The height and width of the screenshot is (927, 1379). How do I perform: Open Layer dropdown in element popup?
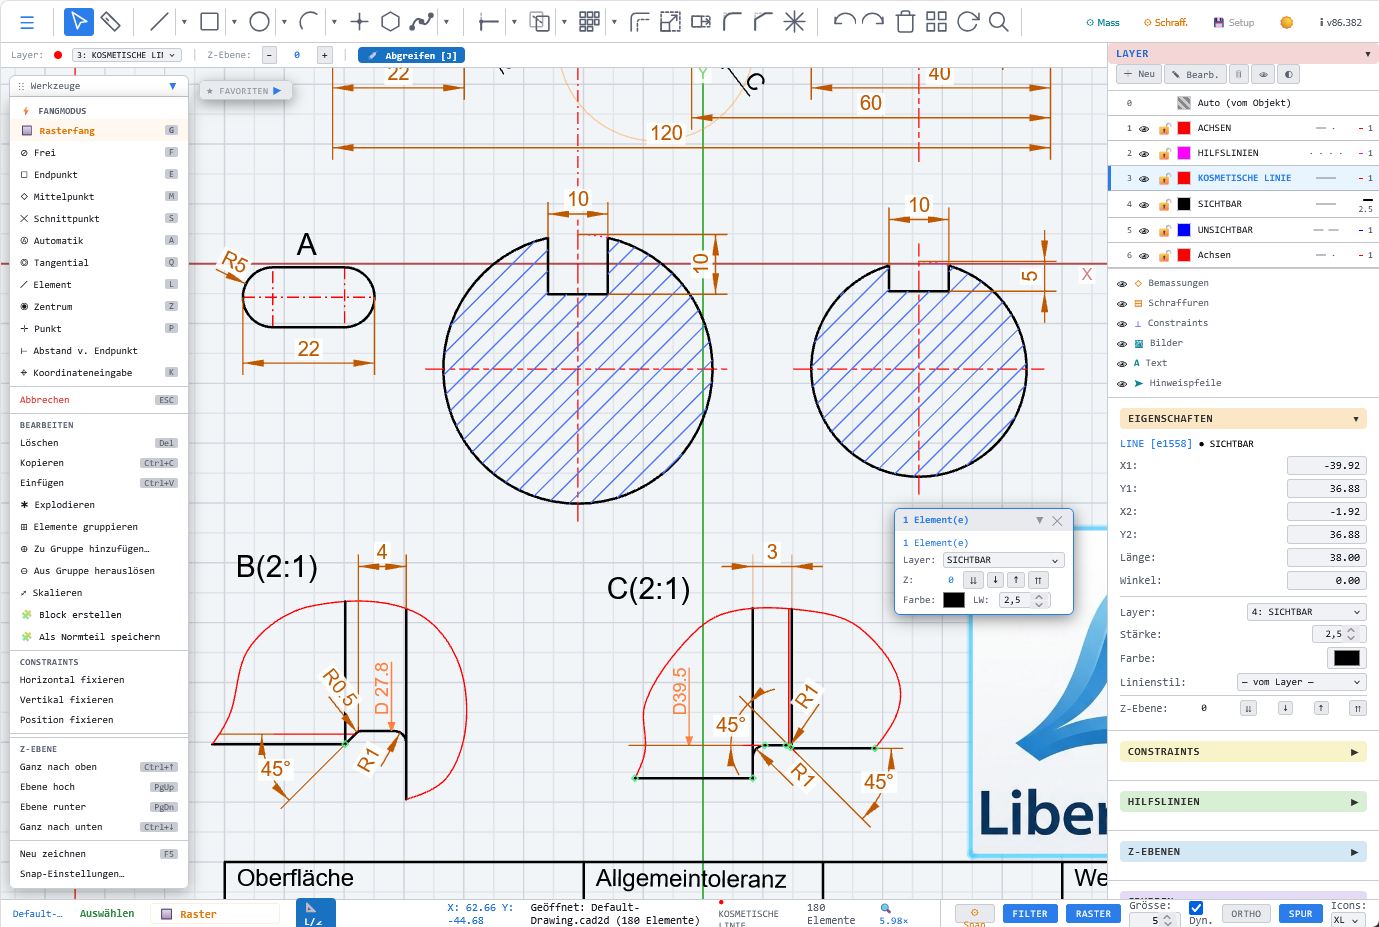tap(1003, 561)
